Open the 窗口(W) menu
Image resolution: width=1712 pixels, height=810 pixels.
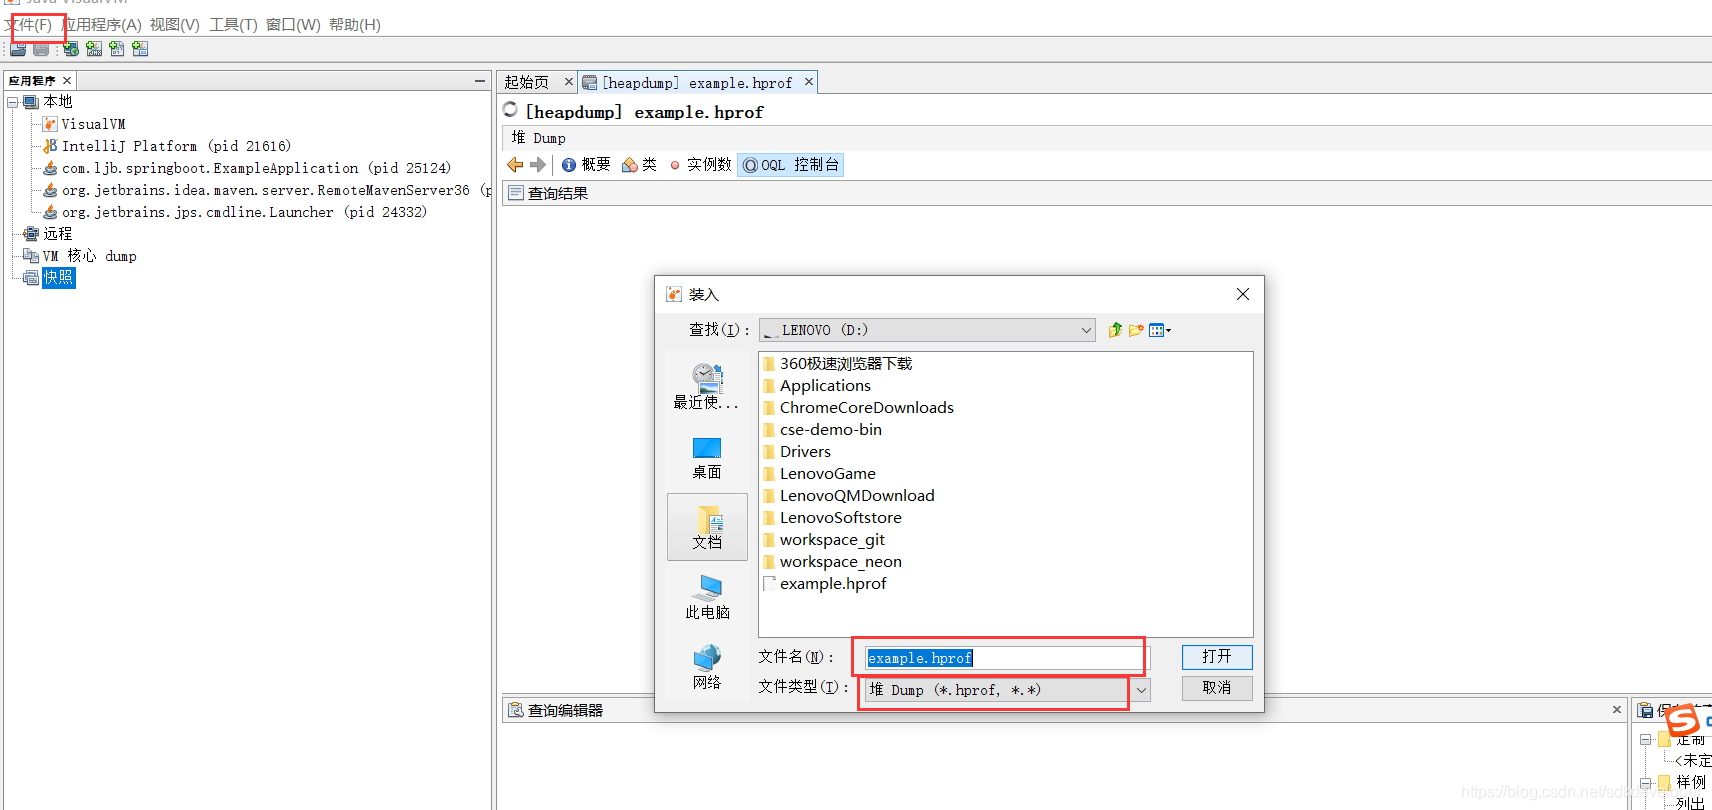pyautogui.click(x=293, y=25)
